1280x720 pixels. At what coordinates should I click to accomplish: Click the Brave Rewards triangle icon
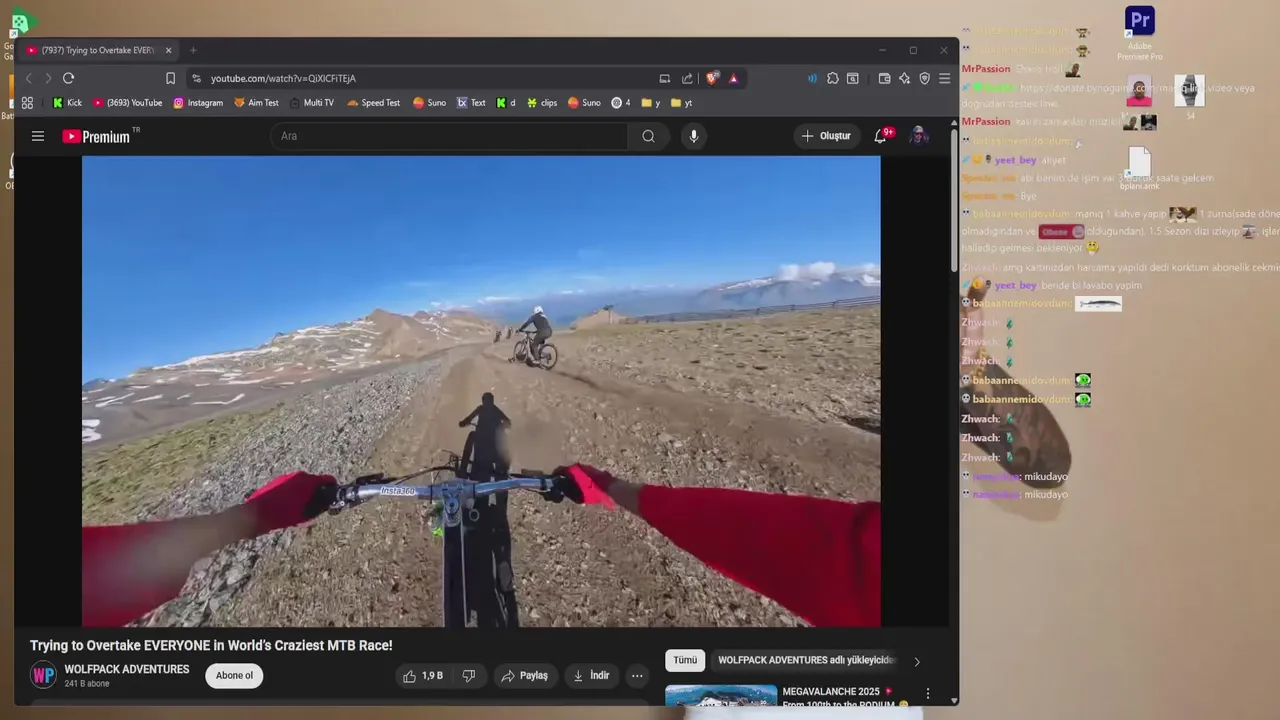tap(733, 78)
